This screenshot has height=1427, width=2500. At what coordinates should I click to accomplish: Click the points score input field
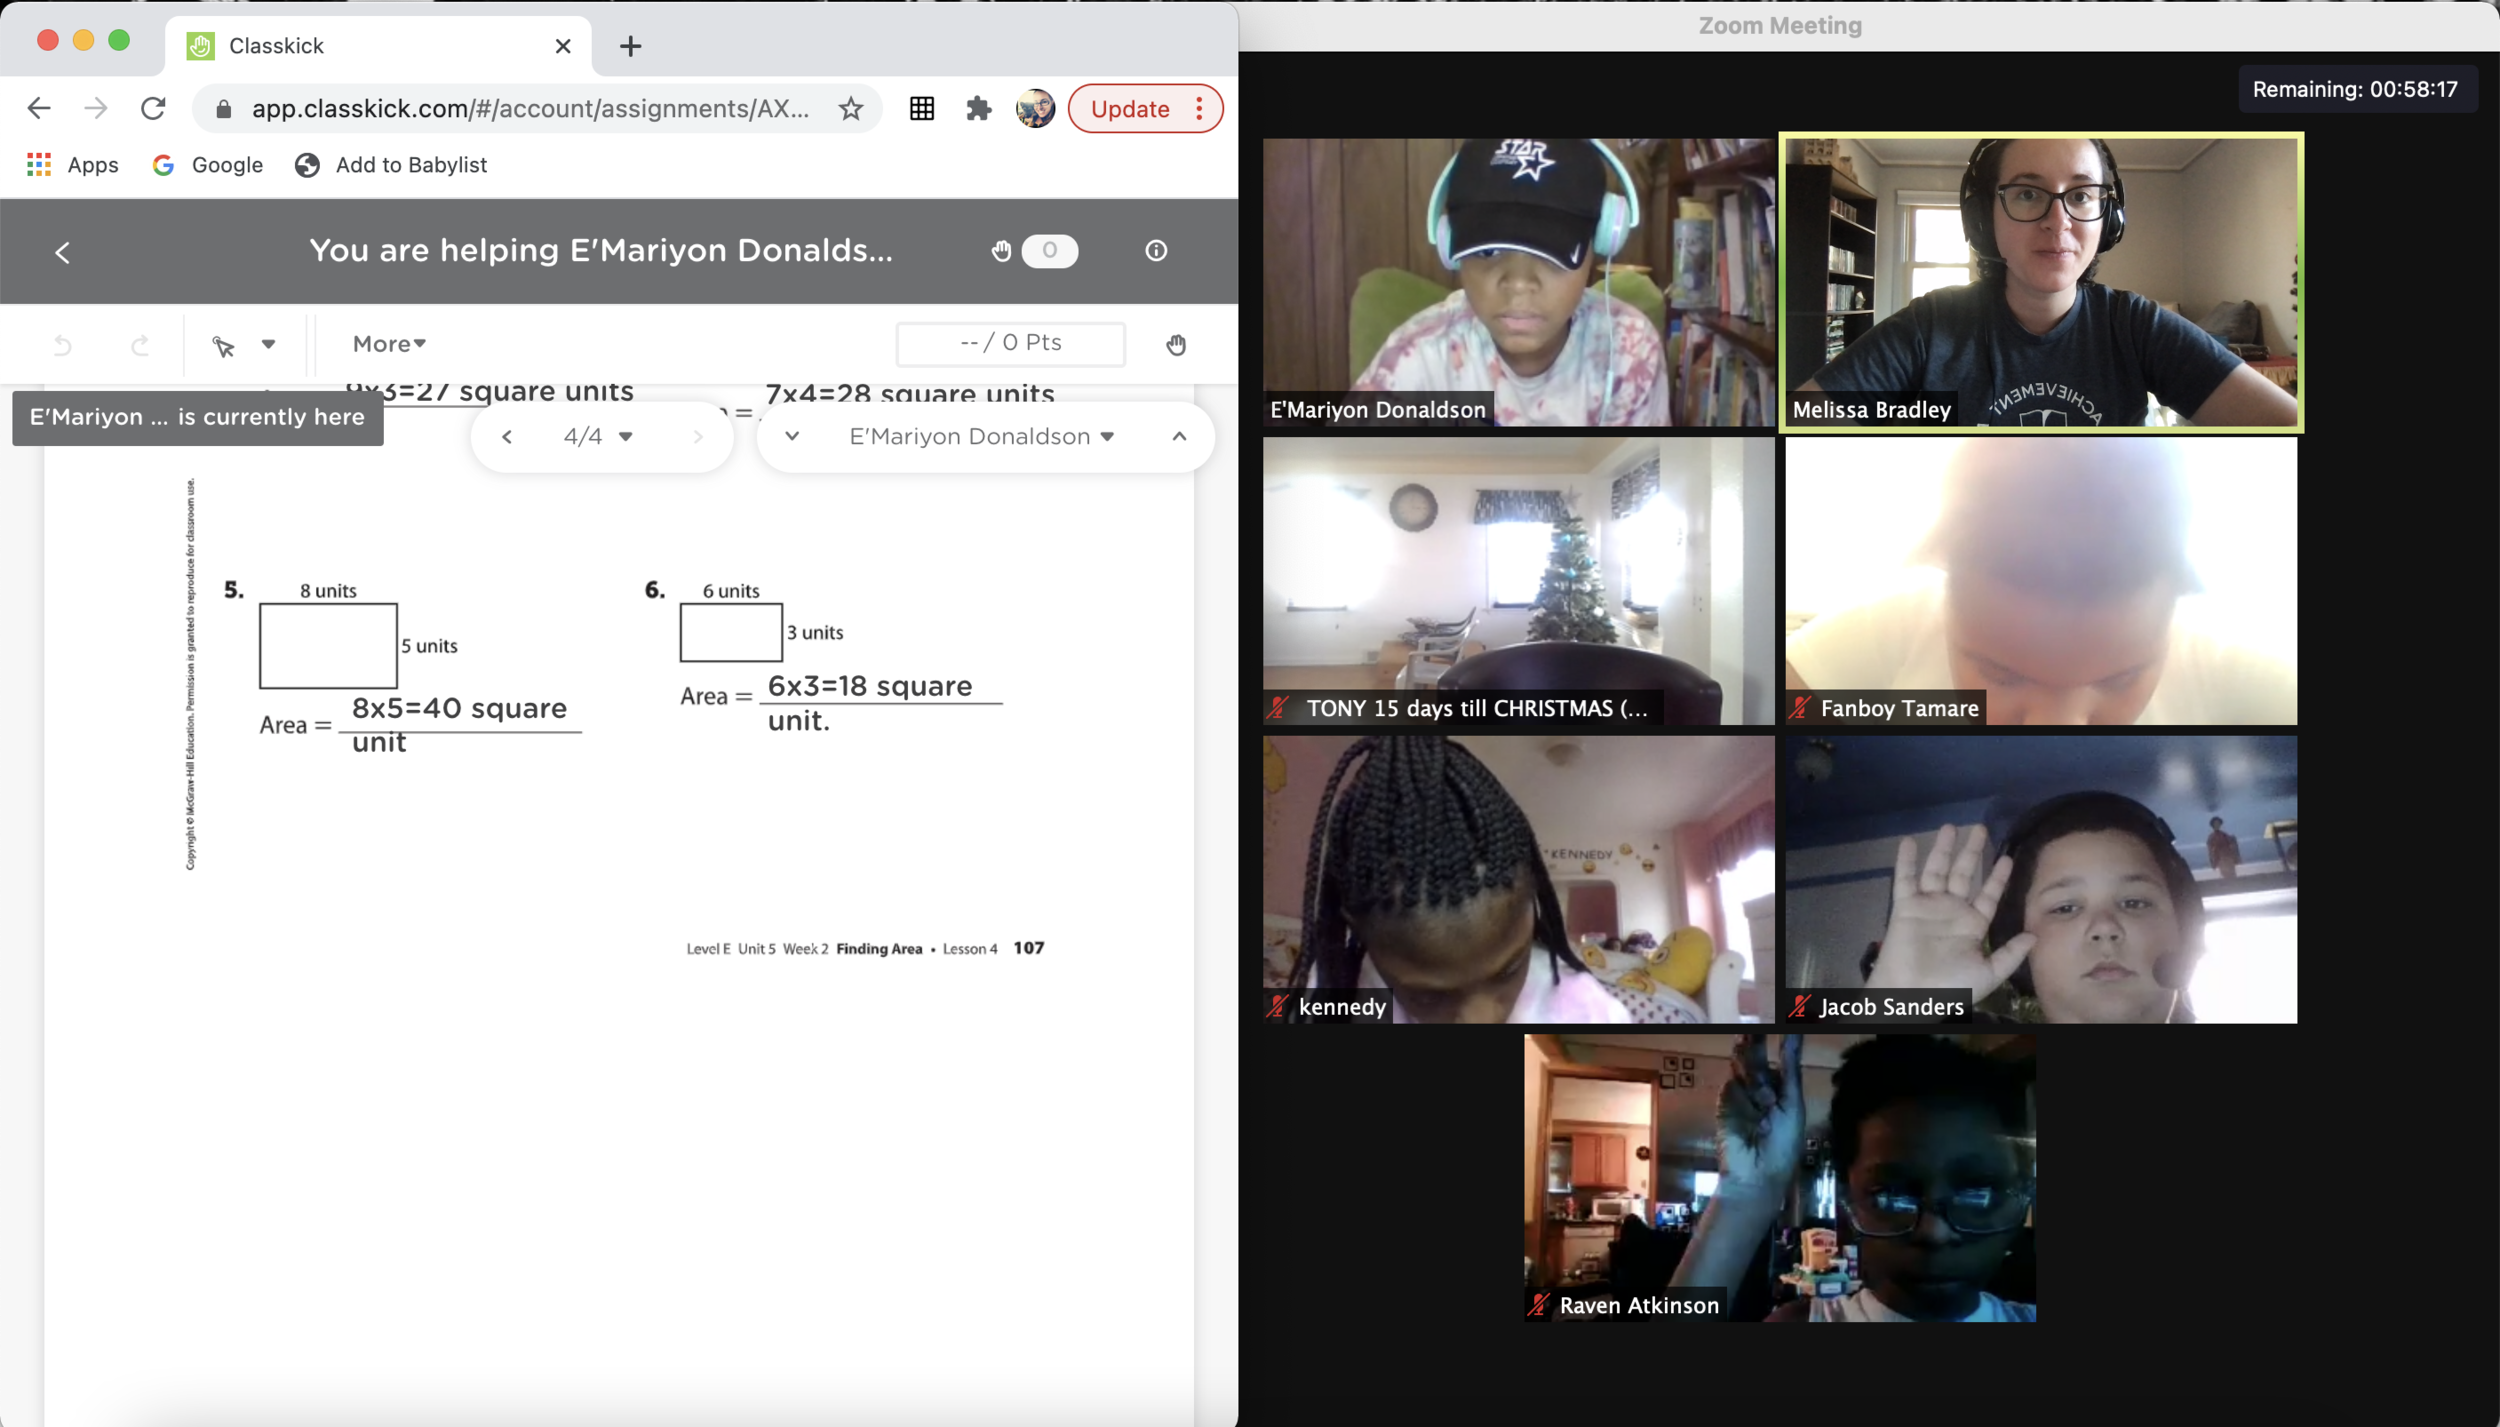(x=1010, y=343)
